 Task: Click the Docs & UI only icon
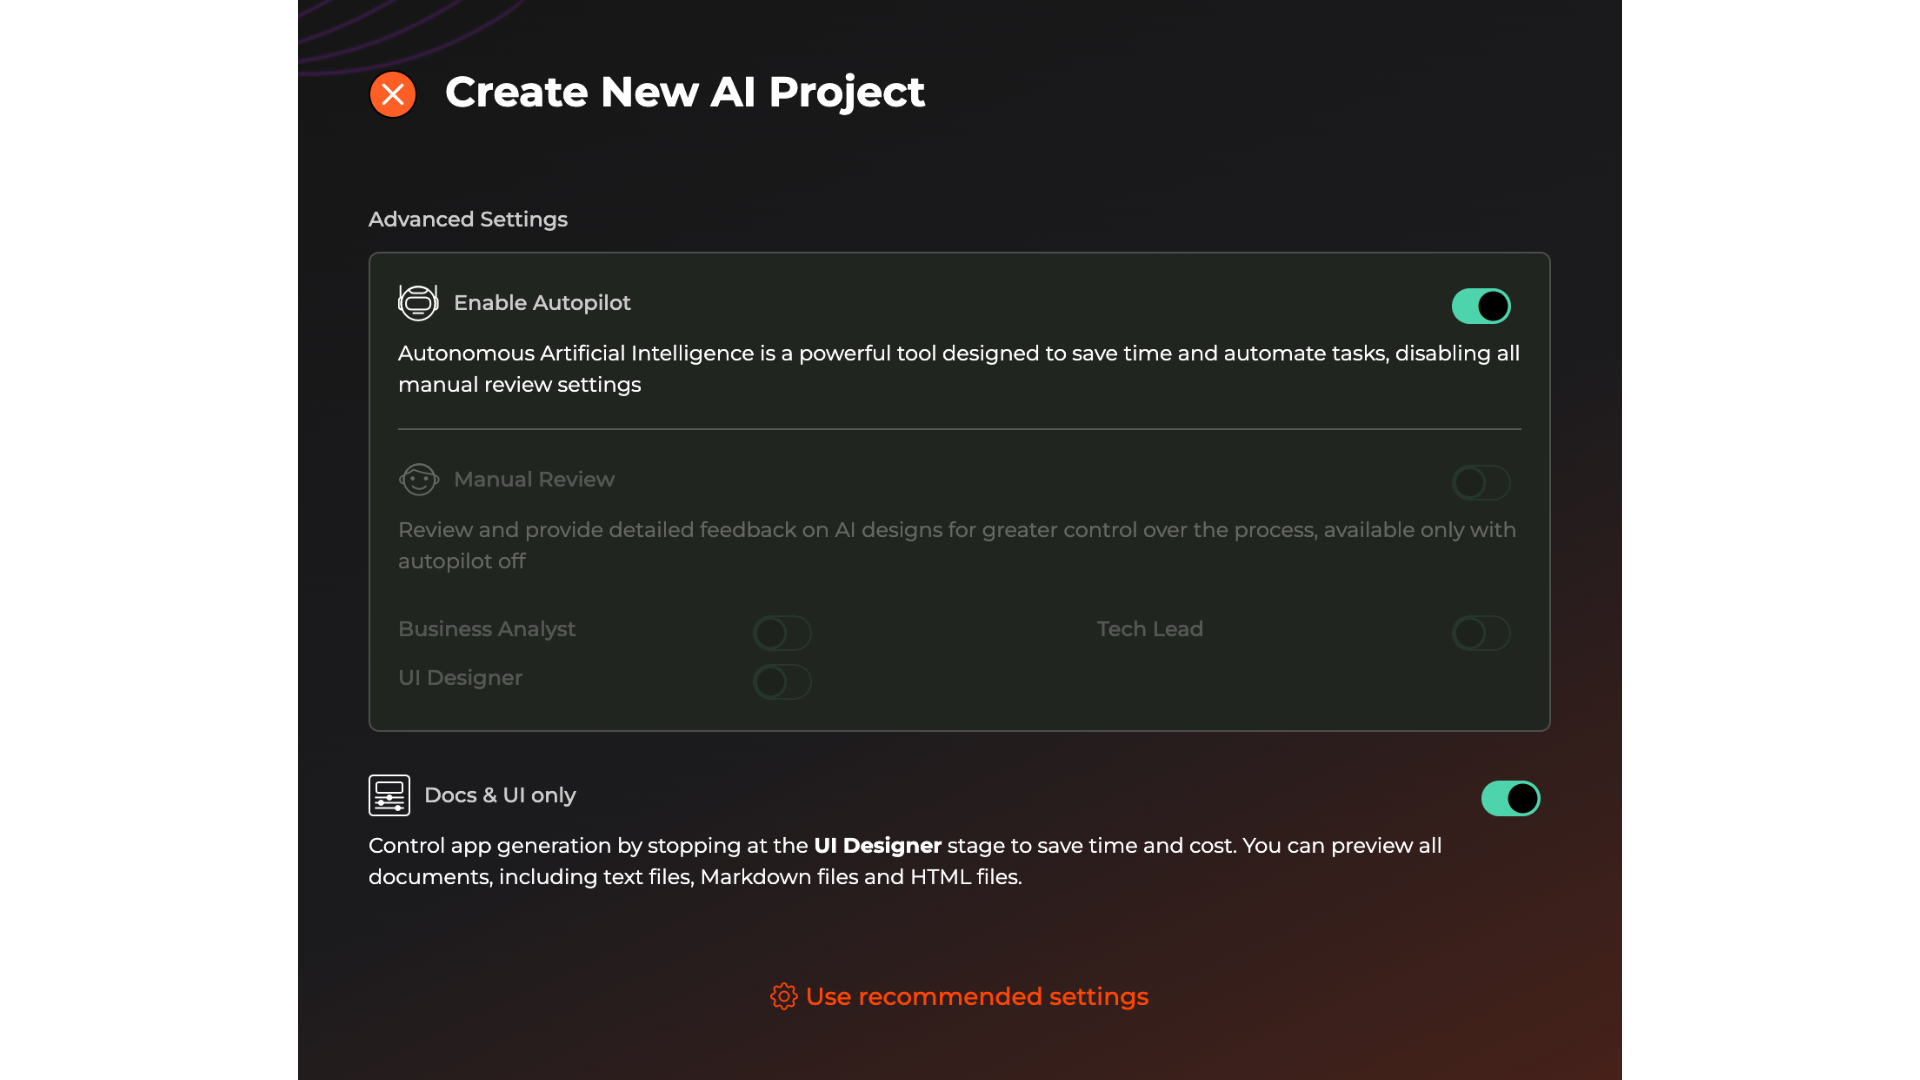(x=389, y=796)
